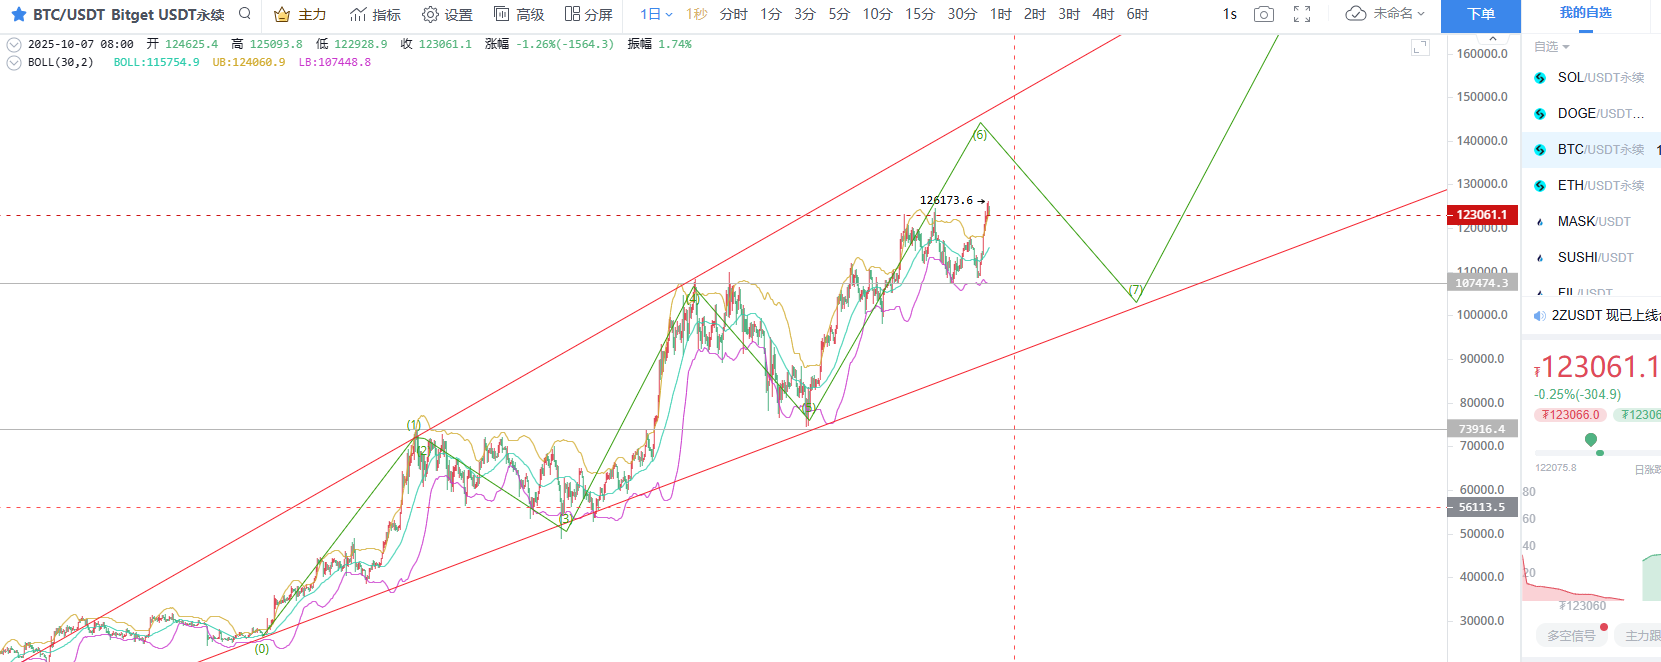This screenshot has height=662, width=1661.
Task: Select ETH/USDT永续 in the watchlist
Action: 1600,185
